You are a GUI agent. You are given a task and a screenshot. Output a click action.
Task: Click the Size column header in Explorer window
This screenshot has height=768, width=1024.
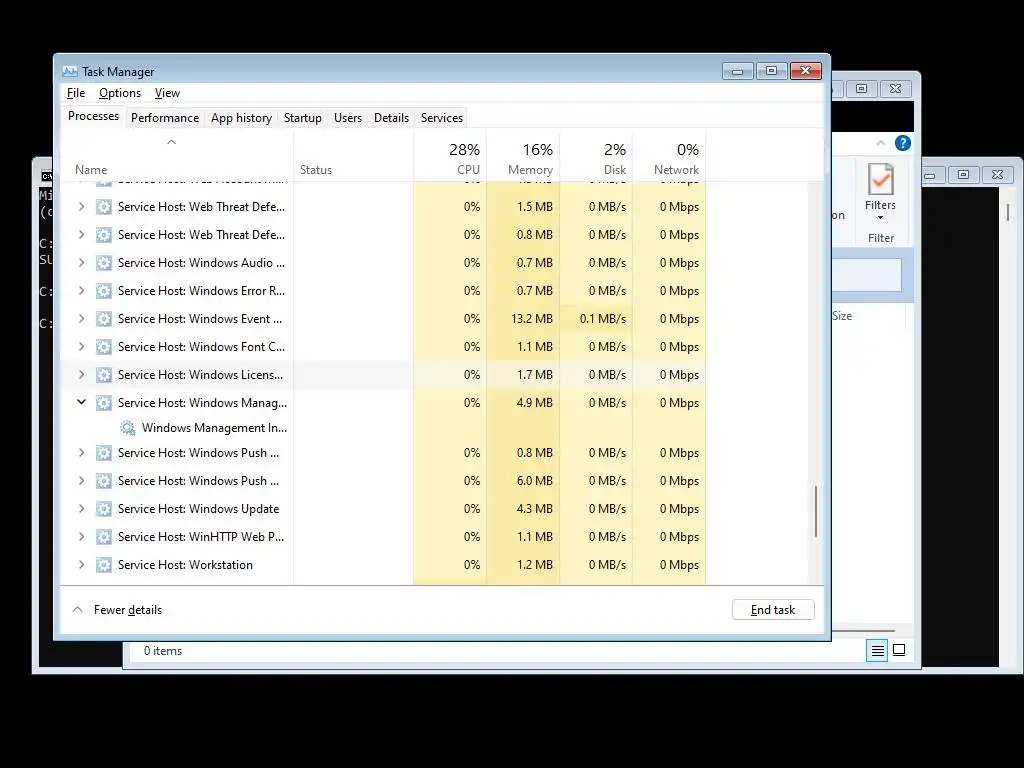point(842,316)
